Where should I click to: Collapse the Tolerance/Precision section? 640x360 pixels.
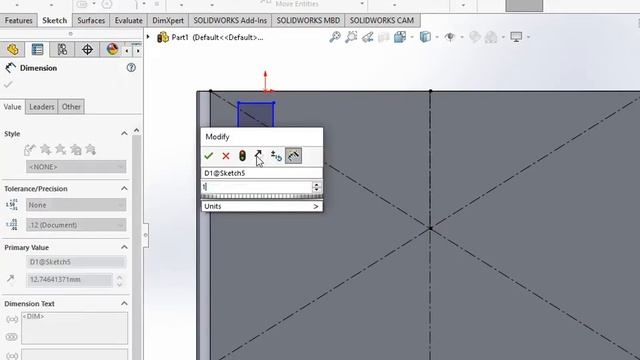[124, 189]
